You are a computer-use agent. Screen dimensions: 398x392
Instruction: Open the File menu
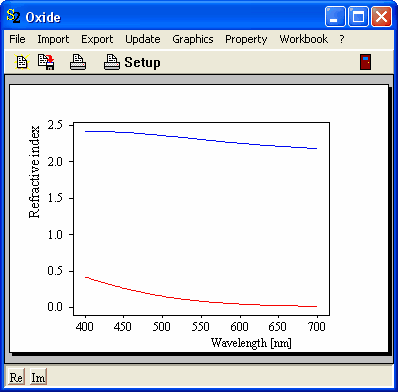(x=17, y=39)
